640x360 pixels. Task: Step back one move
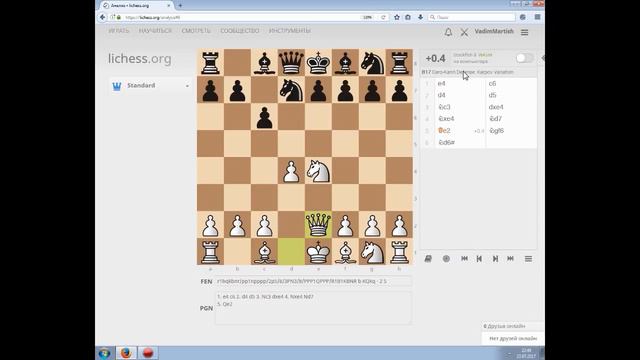click(479, 259)
